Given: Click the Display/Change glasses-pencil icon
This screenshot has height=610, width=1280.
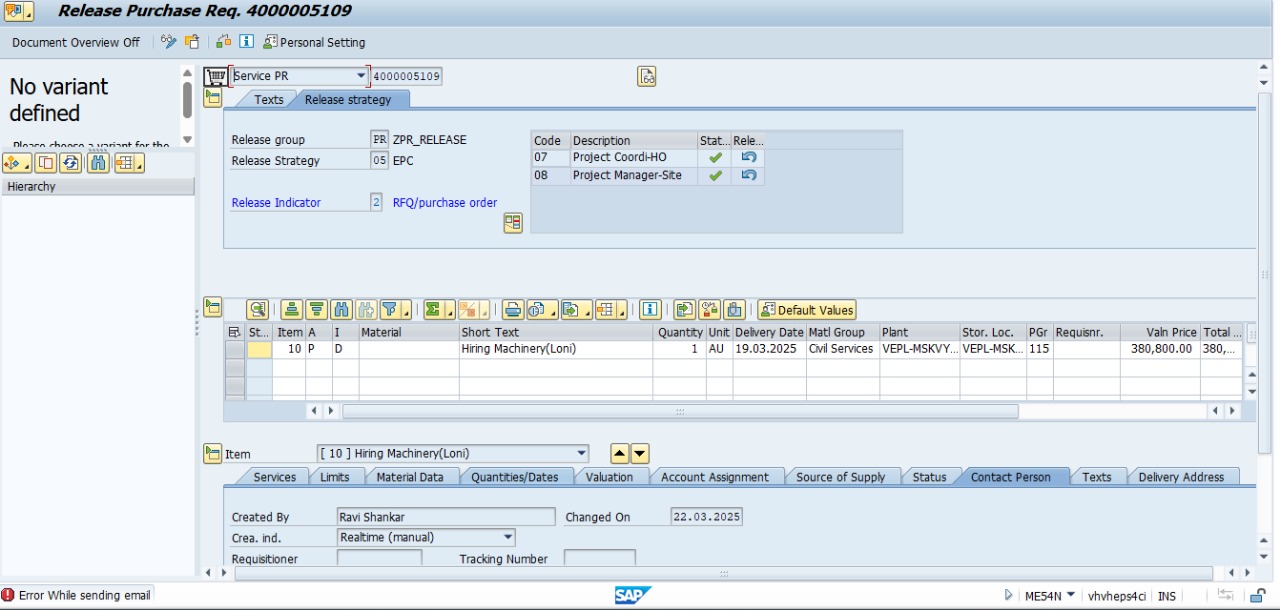Looking at the screenshot, I should pos(168,42).
